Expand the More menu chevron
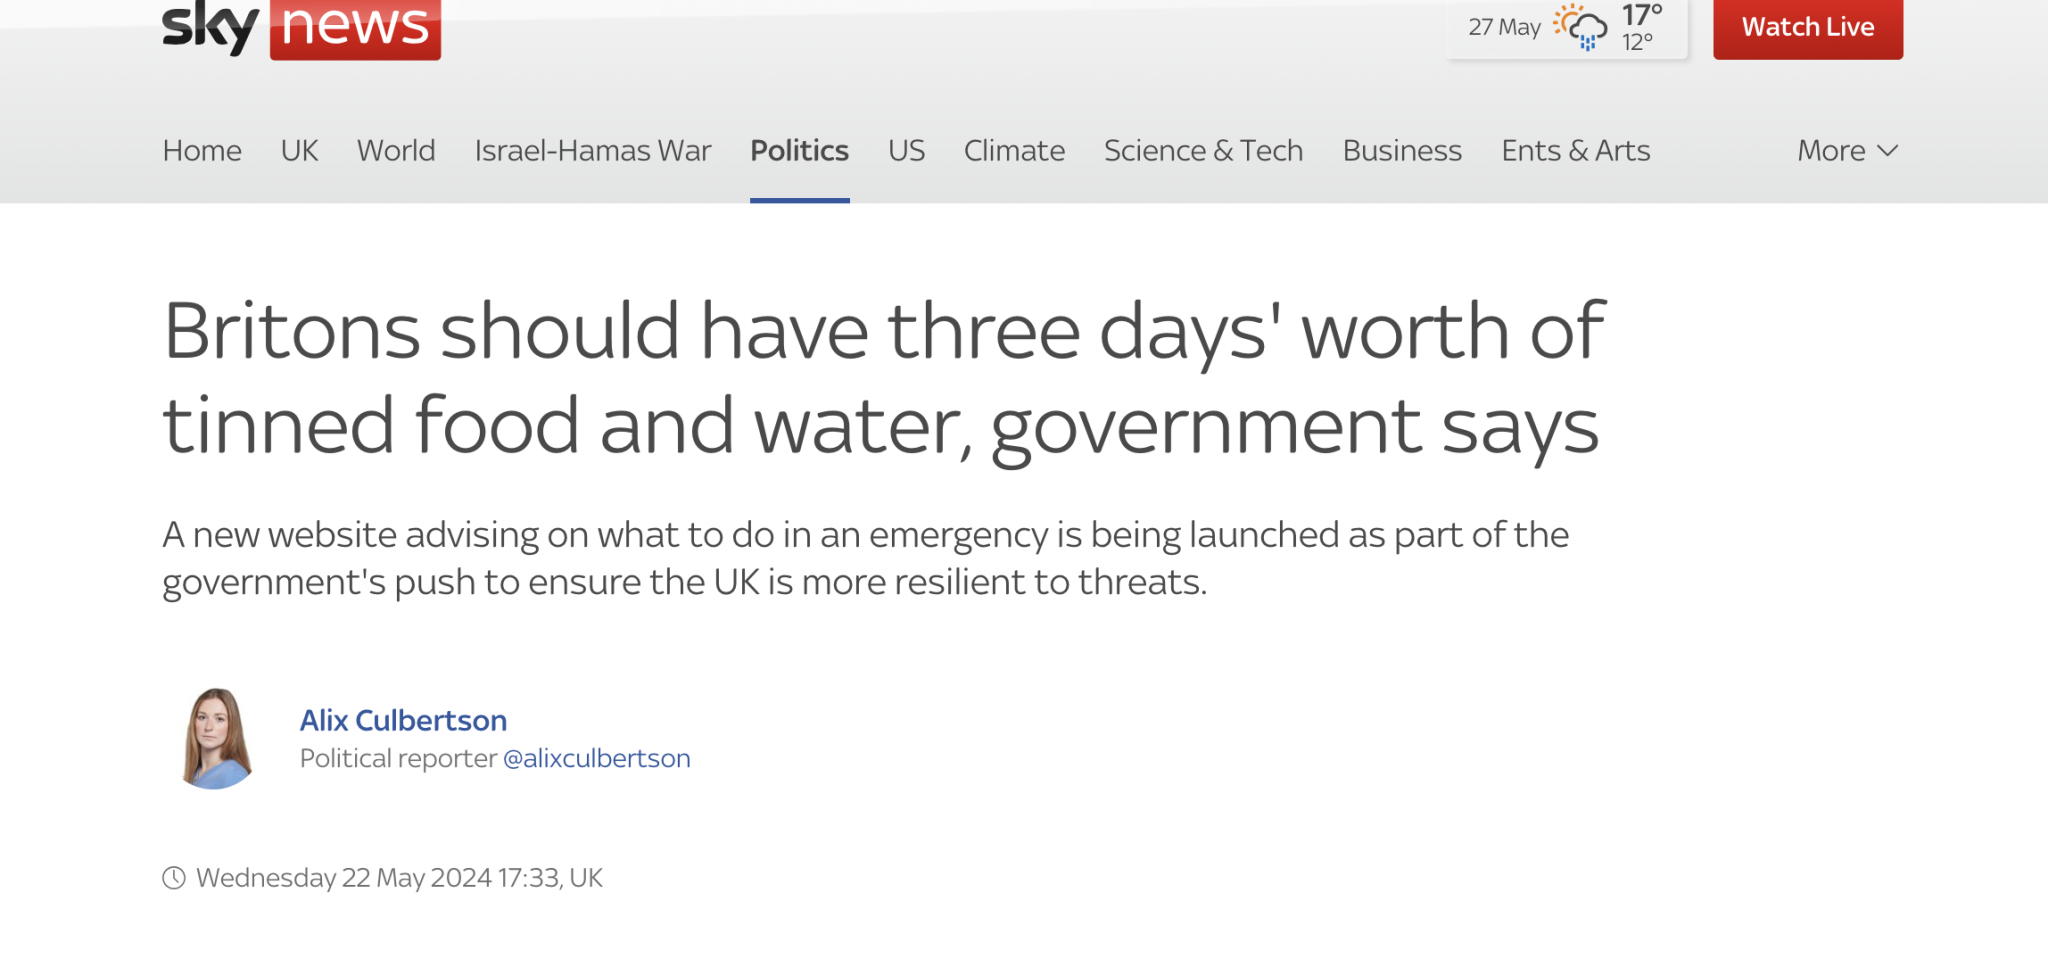This screenshot has width=2048, height=967. 1888,151
